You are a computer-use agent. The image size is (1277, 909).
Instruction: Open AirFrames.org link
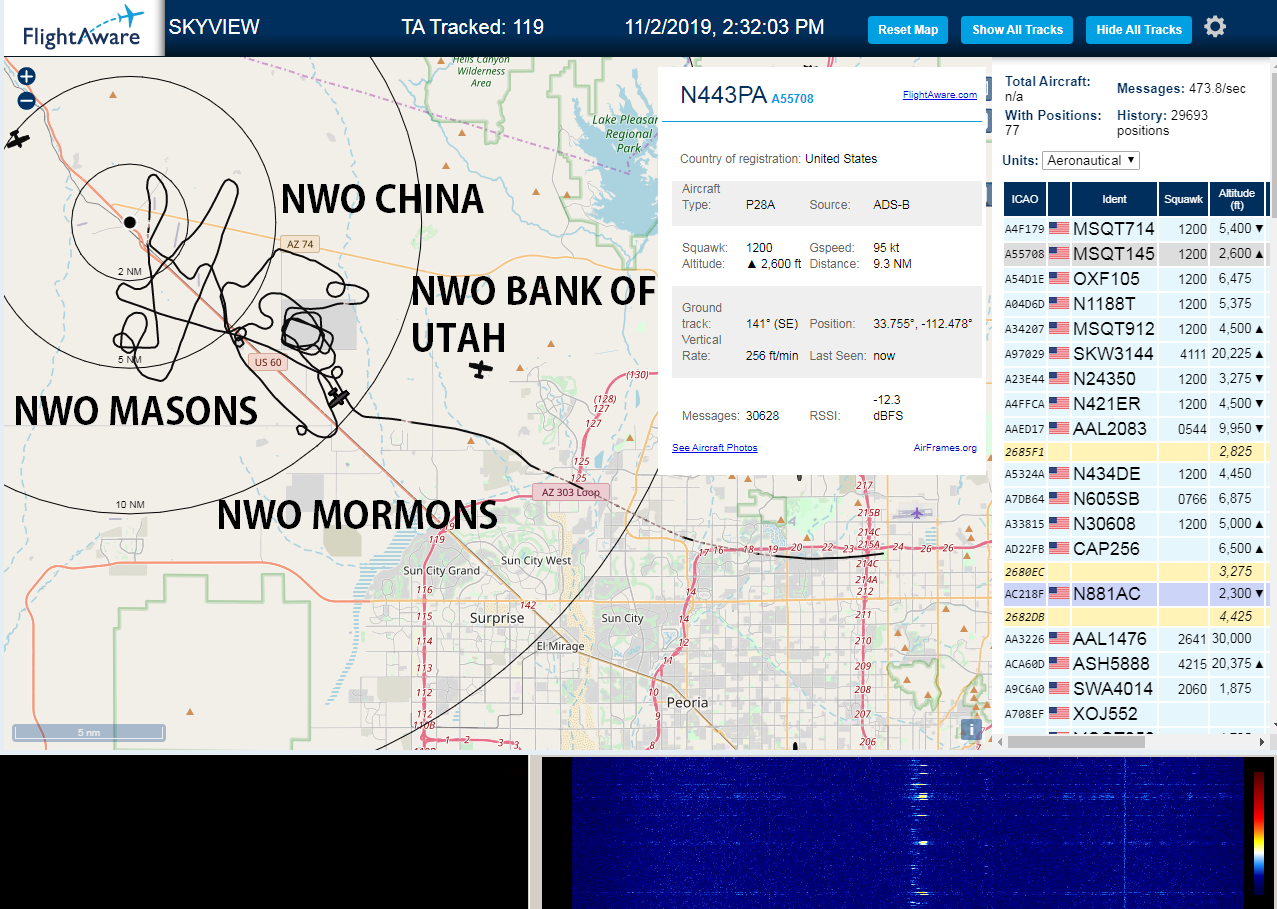click(x=945, y=448)
